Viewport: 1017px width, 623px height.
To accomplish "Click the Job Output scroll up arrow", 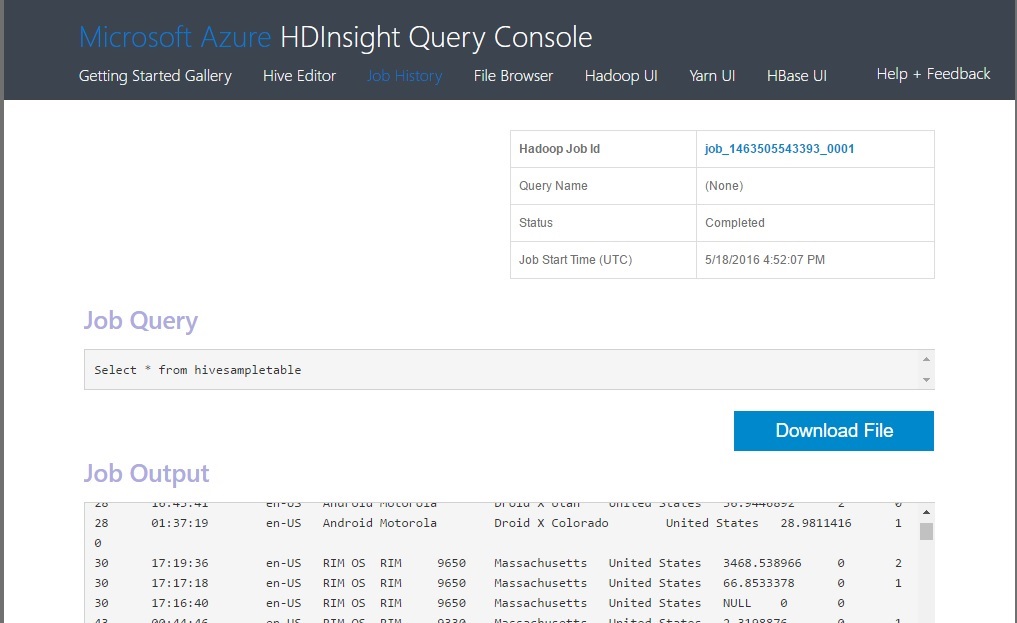I will (x=926, y=510).
